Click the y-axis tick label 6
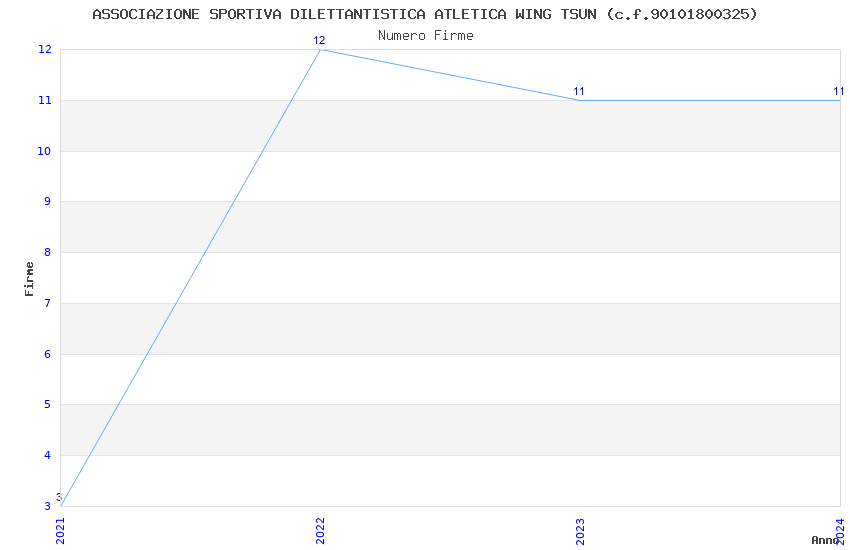Screen dimensions: 850x550 click(48, 355)
